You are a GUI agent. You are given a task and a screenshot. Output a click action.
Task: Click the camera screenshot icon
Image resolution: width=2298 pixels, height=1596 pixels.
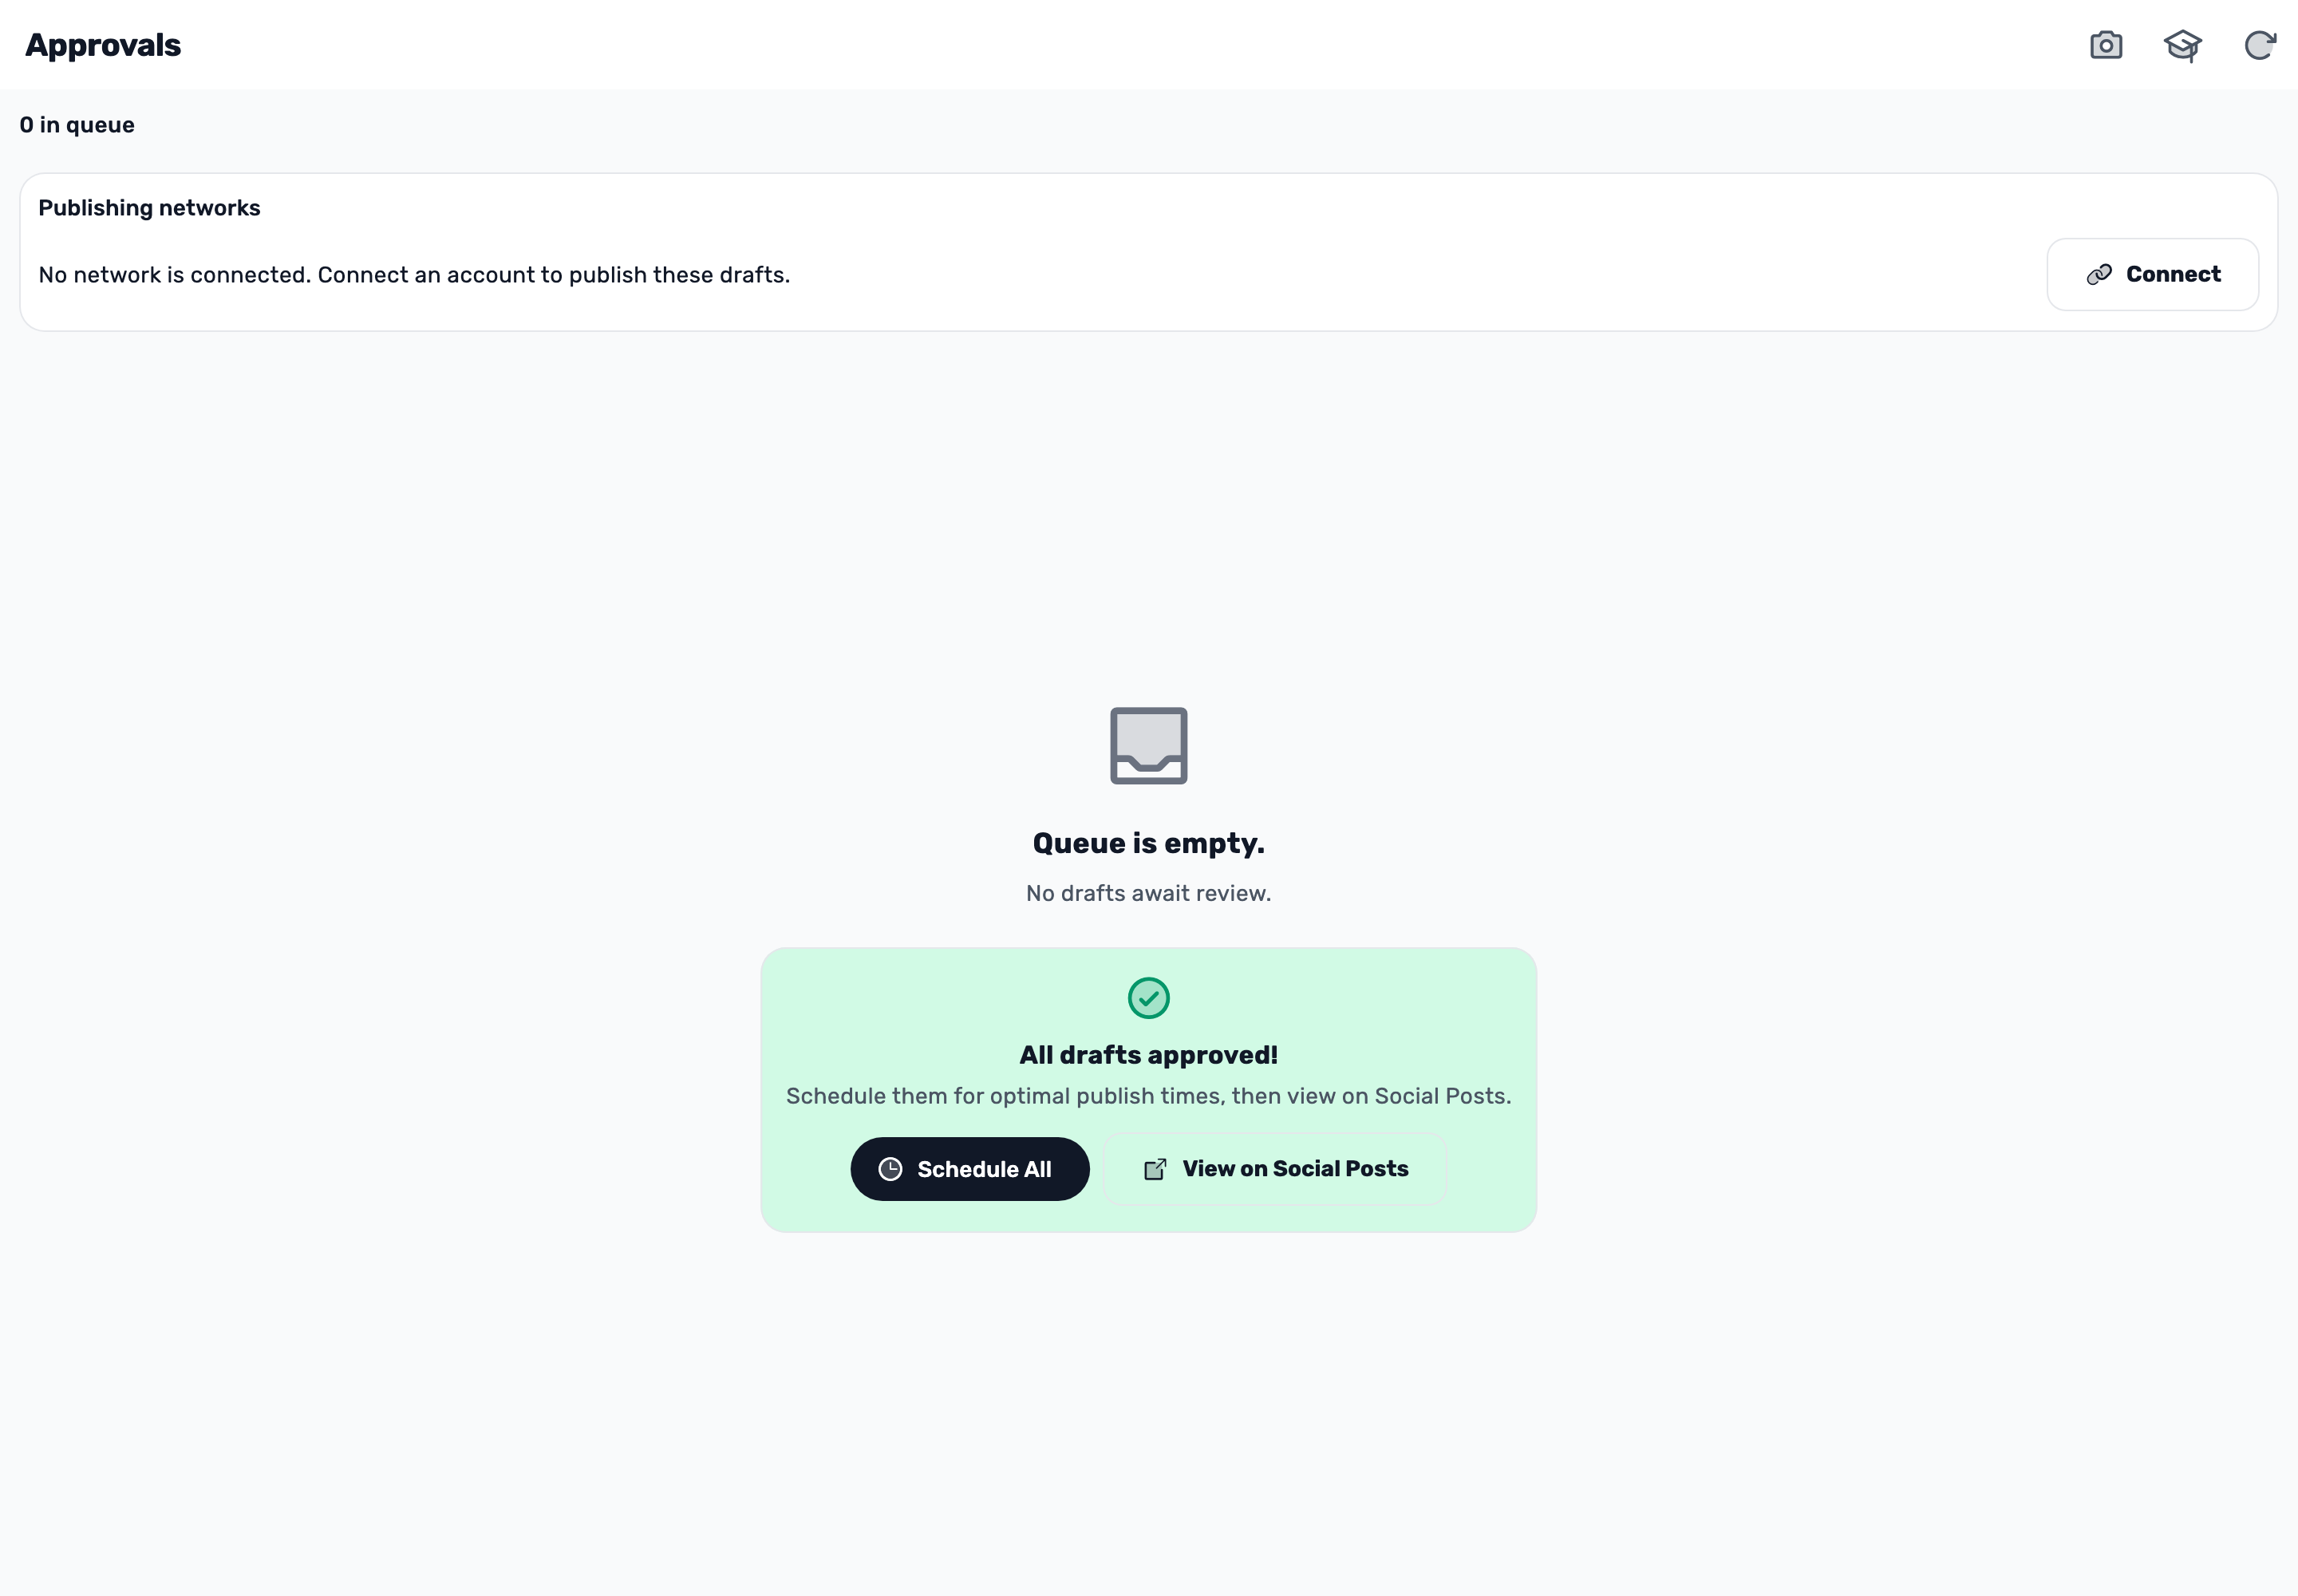pyautogui.click(x=2106, y=45)
